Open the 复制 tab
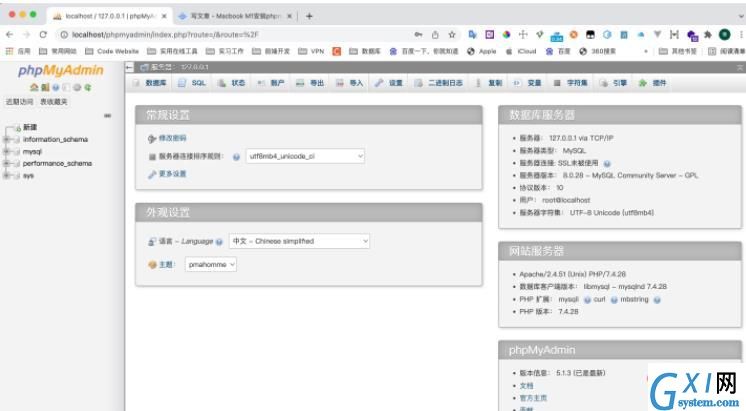This screenshot has width=746, height=411. coord(490,83)
